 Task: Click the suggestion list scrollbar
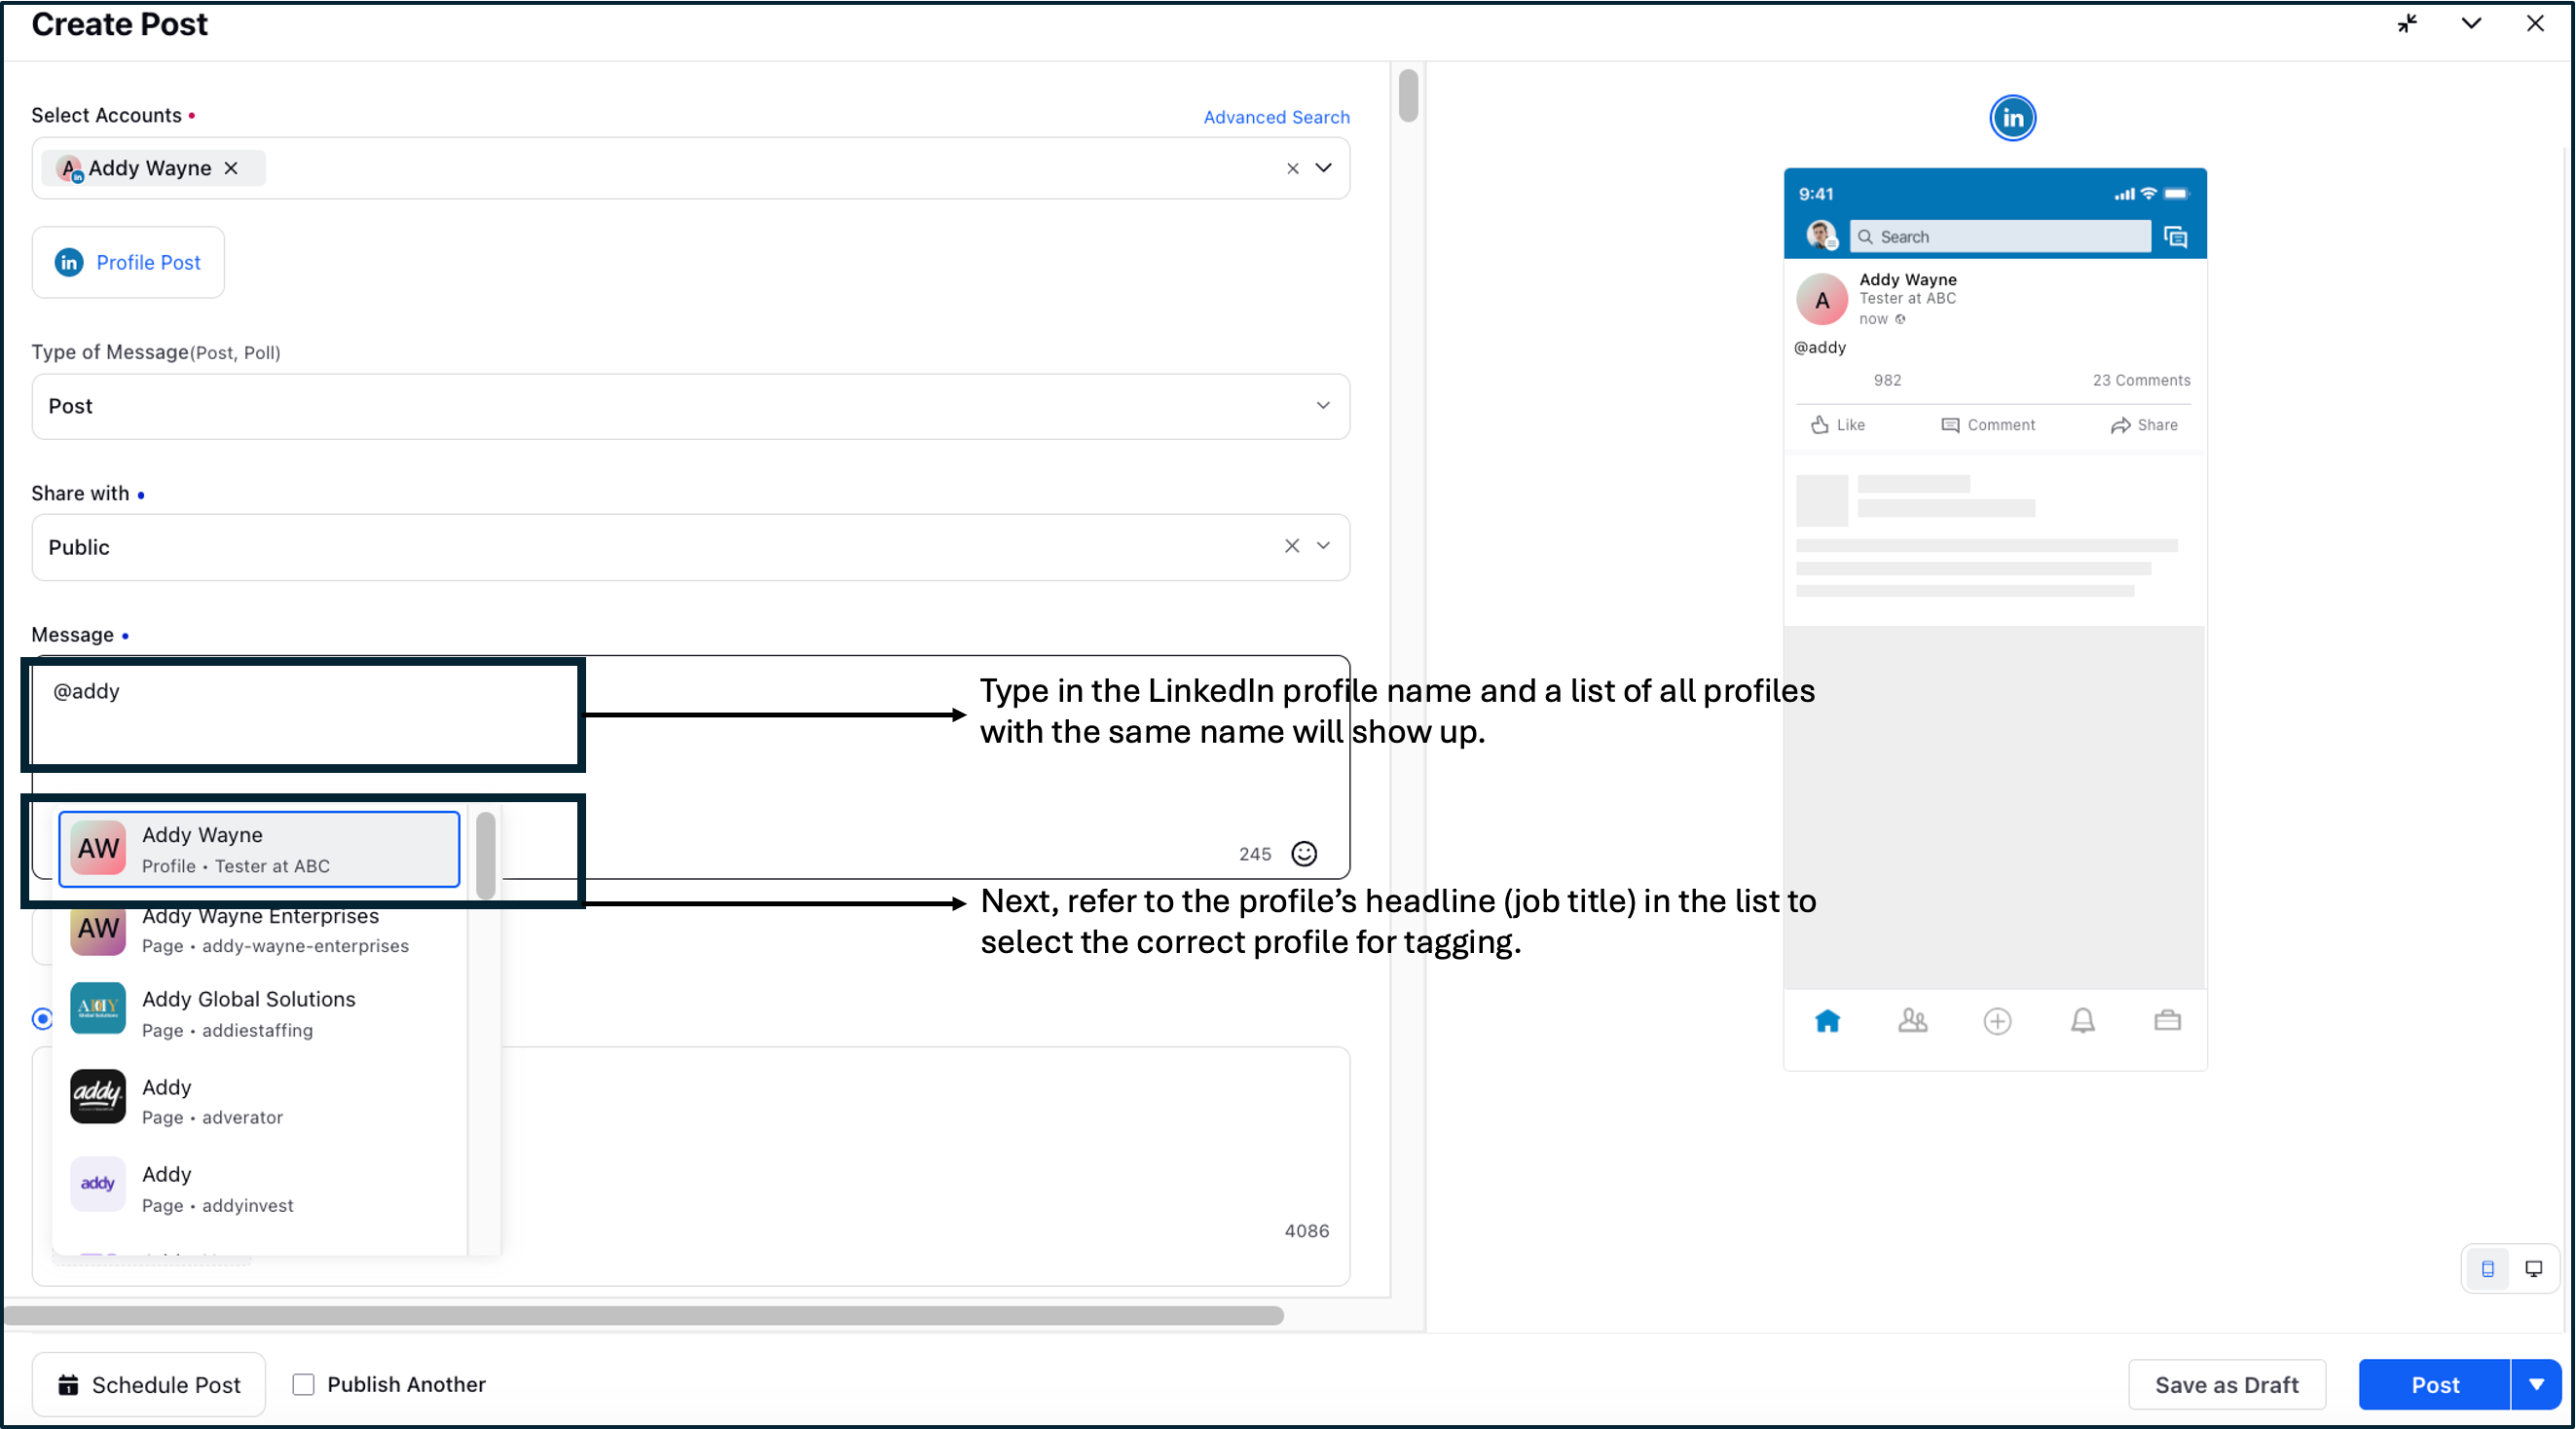(486, 855)
